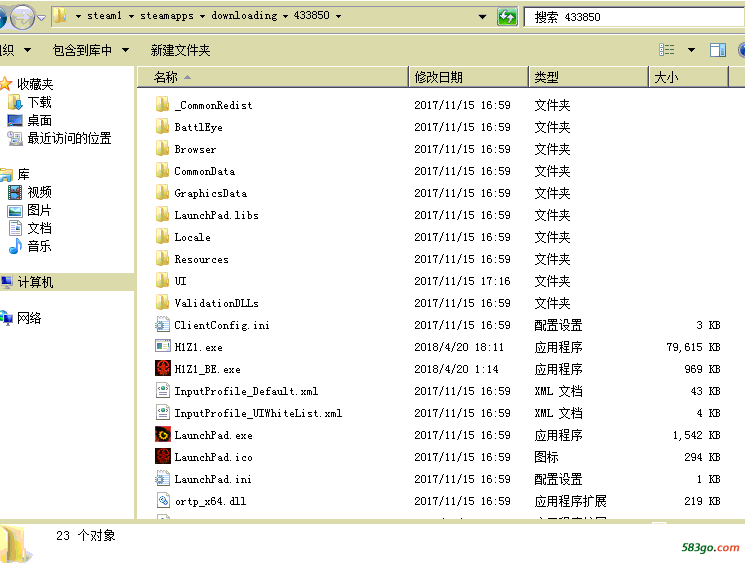Click the 79,615 KB size value
The height and width of the screenshot is (563, 745).
coord(693,347)
